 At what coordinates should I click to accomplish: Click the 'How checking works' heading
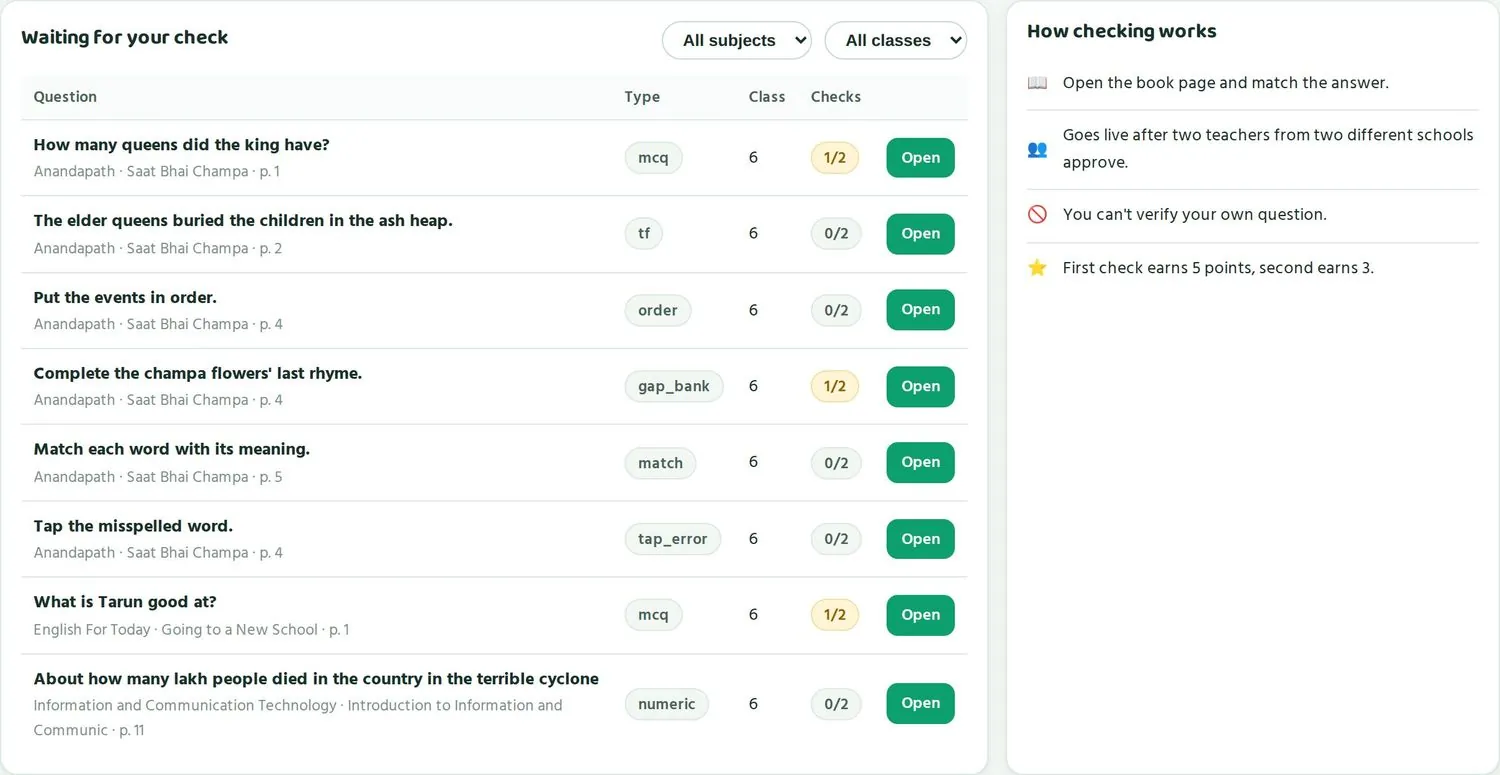1122,31
